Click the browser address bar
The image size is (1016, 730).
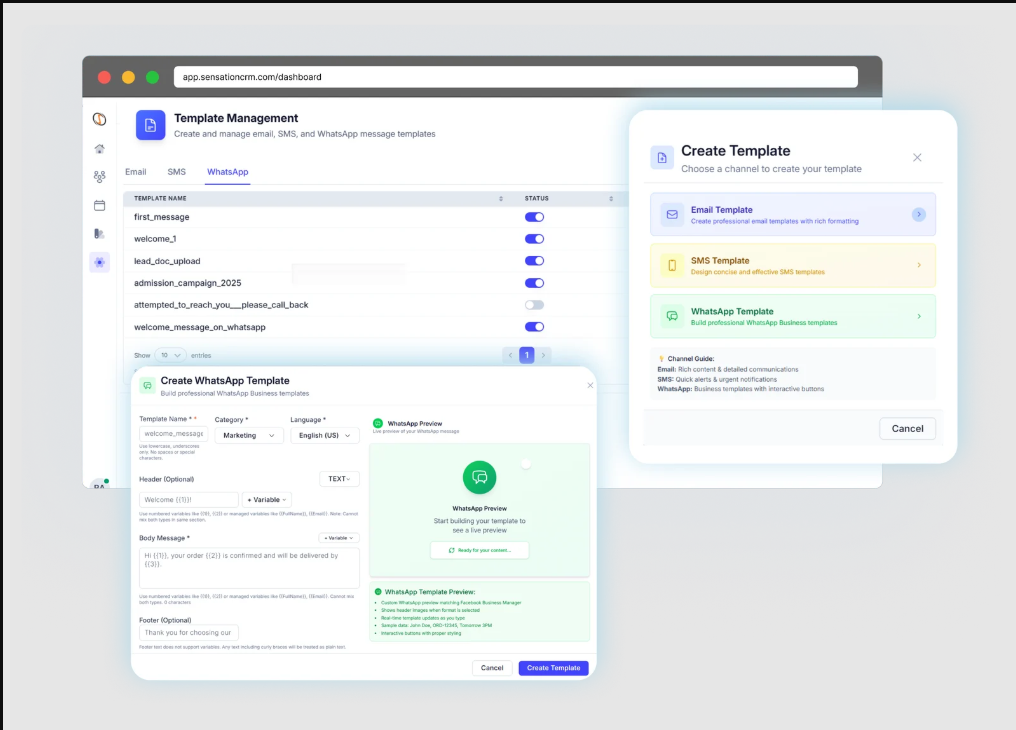(x=516, y=77)
